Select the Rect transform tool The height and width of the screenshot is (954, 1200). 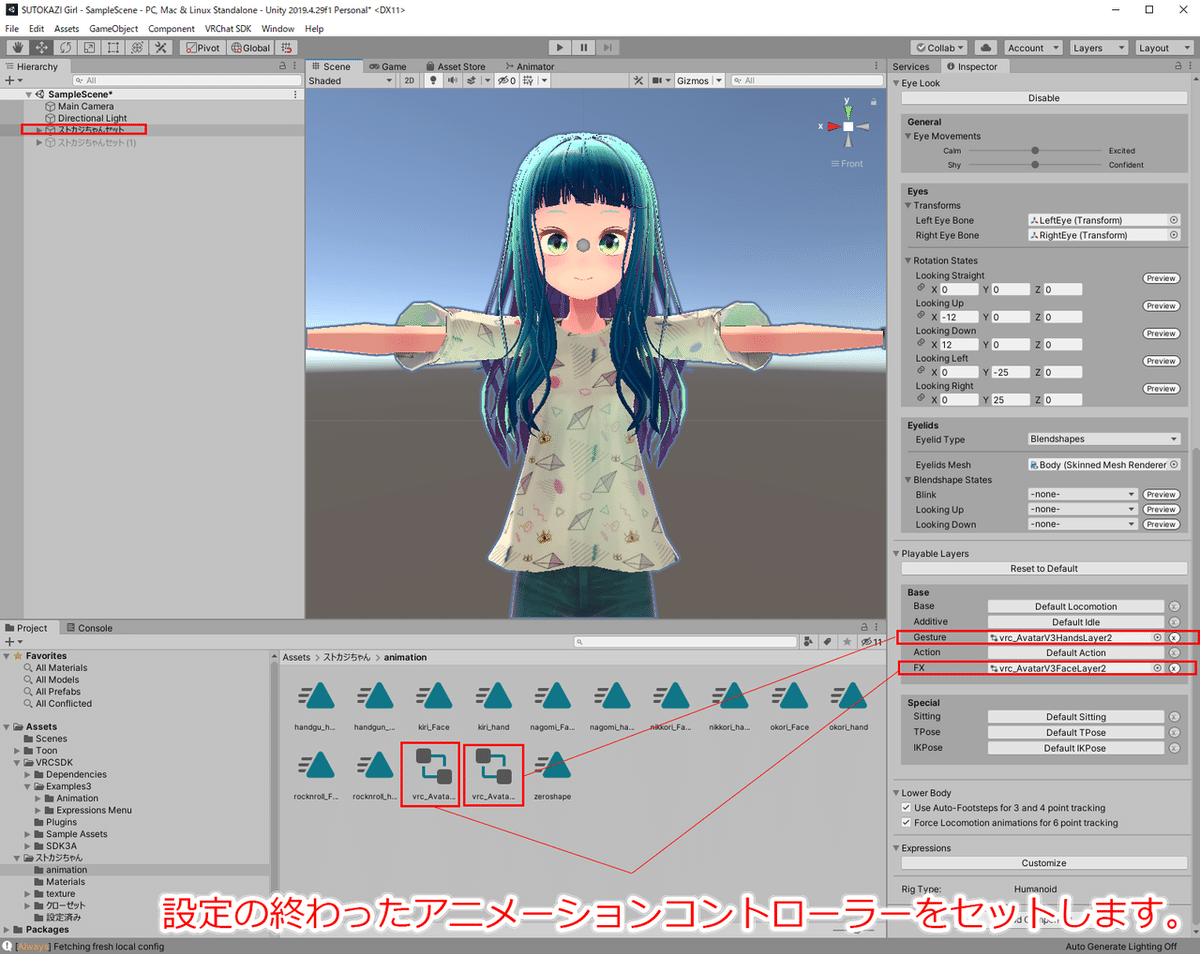point(113,47)
